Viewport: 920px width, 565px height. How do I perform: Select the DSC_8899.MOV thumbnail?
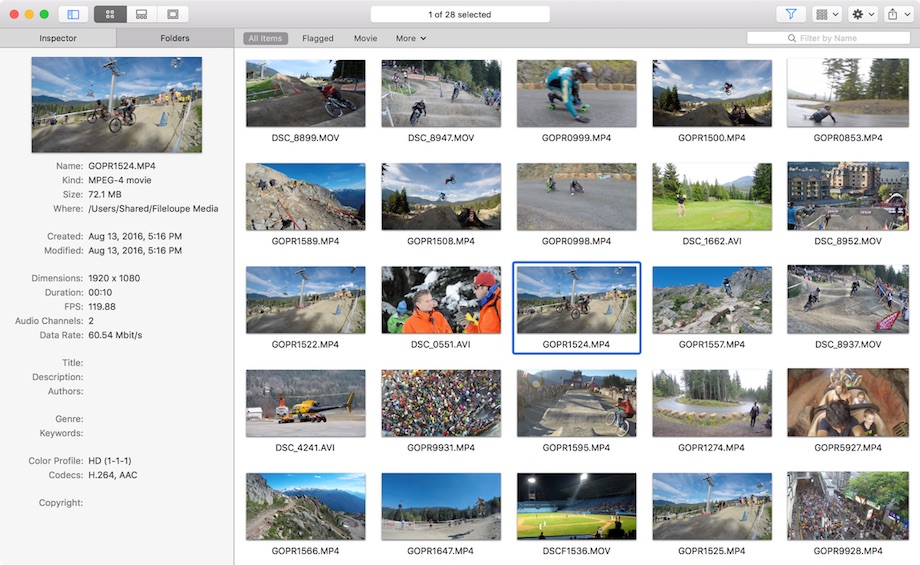click(305, 93)
